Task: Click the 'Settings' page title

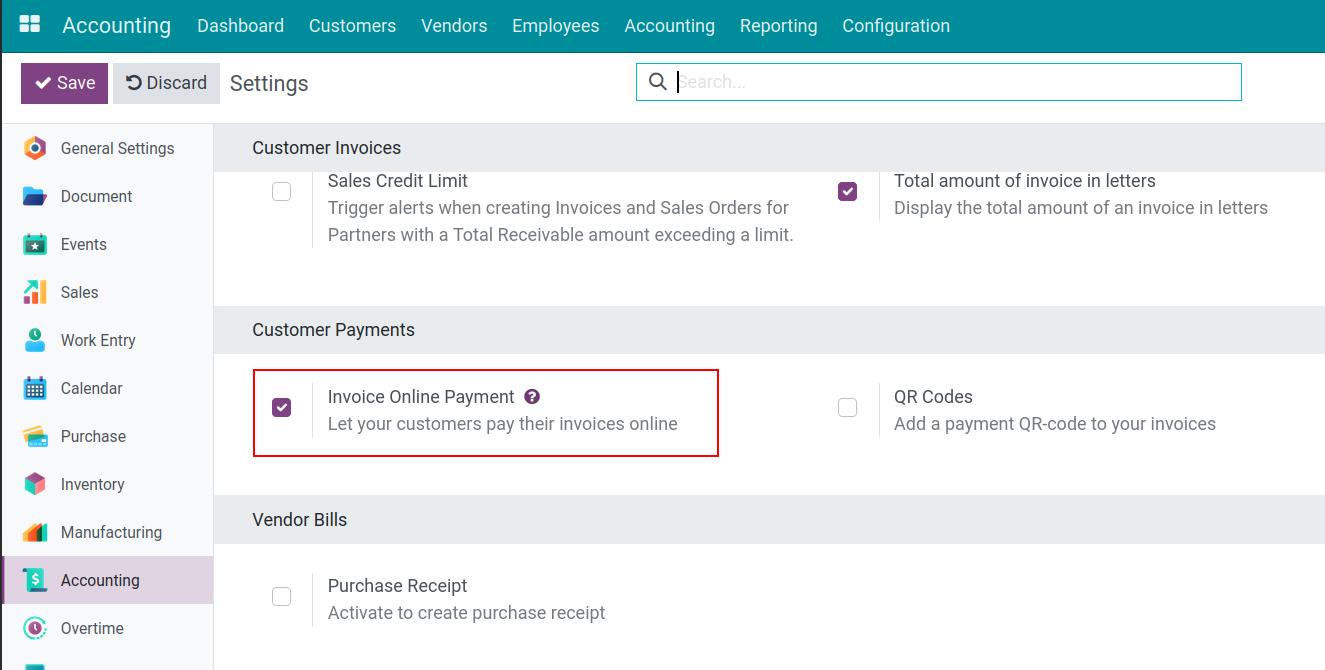Action: pos(269,84)
